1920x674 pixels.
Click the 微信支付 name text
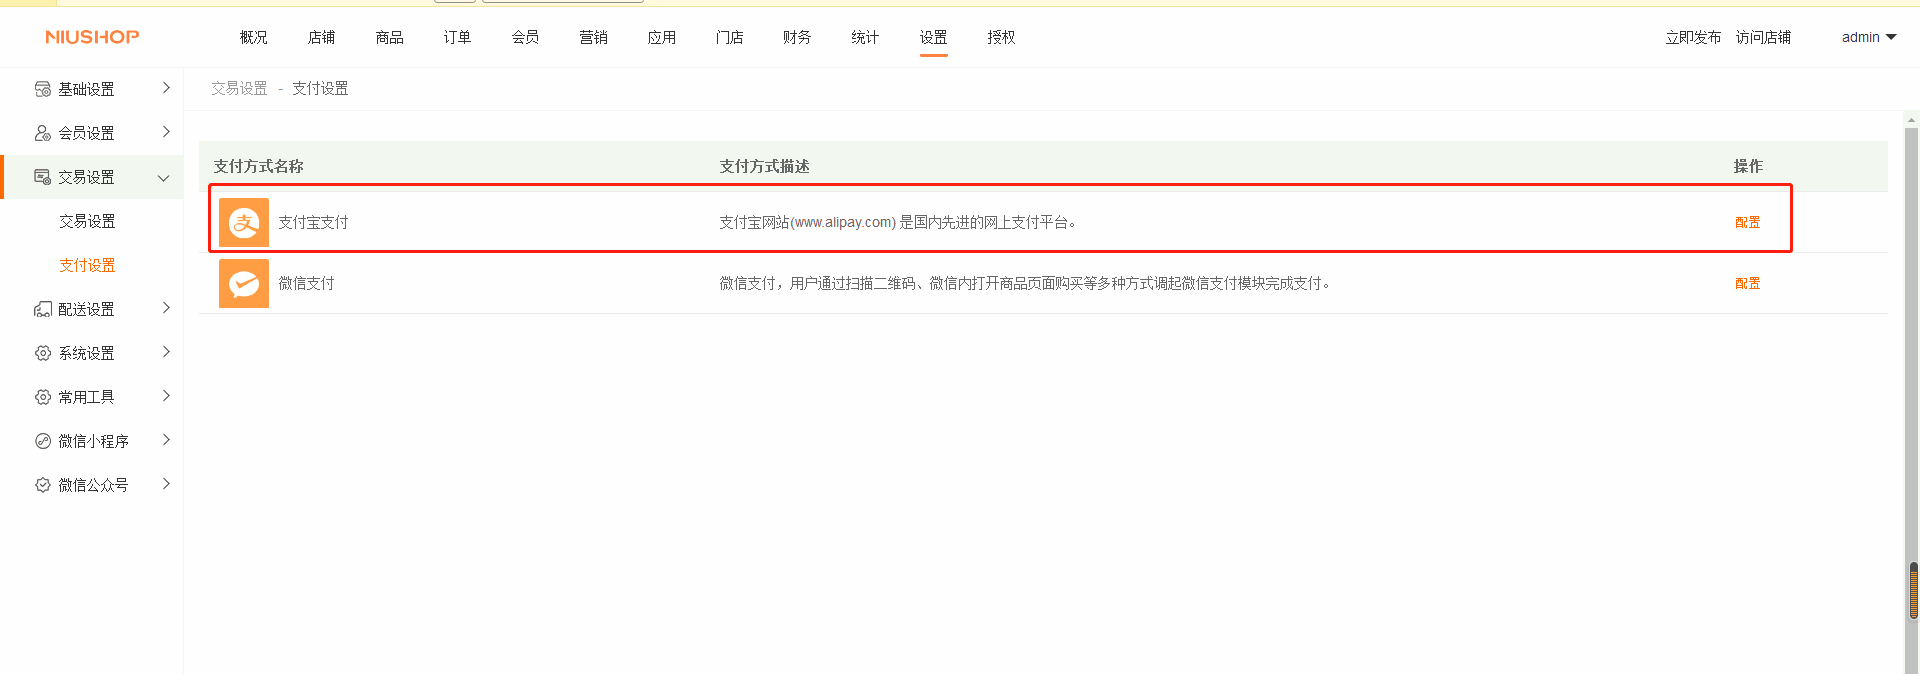click(306, 283)
